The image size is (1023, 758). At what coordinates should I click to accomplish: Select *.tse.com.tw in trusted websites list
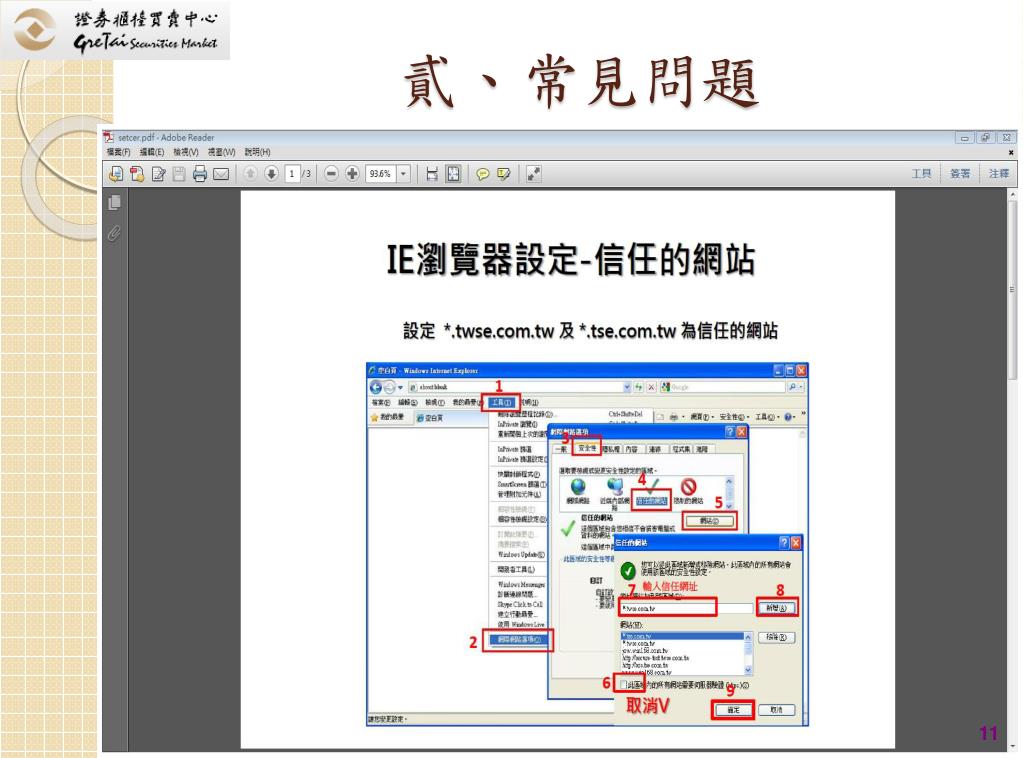pyautogui.click(x=682, y=636)
